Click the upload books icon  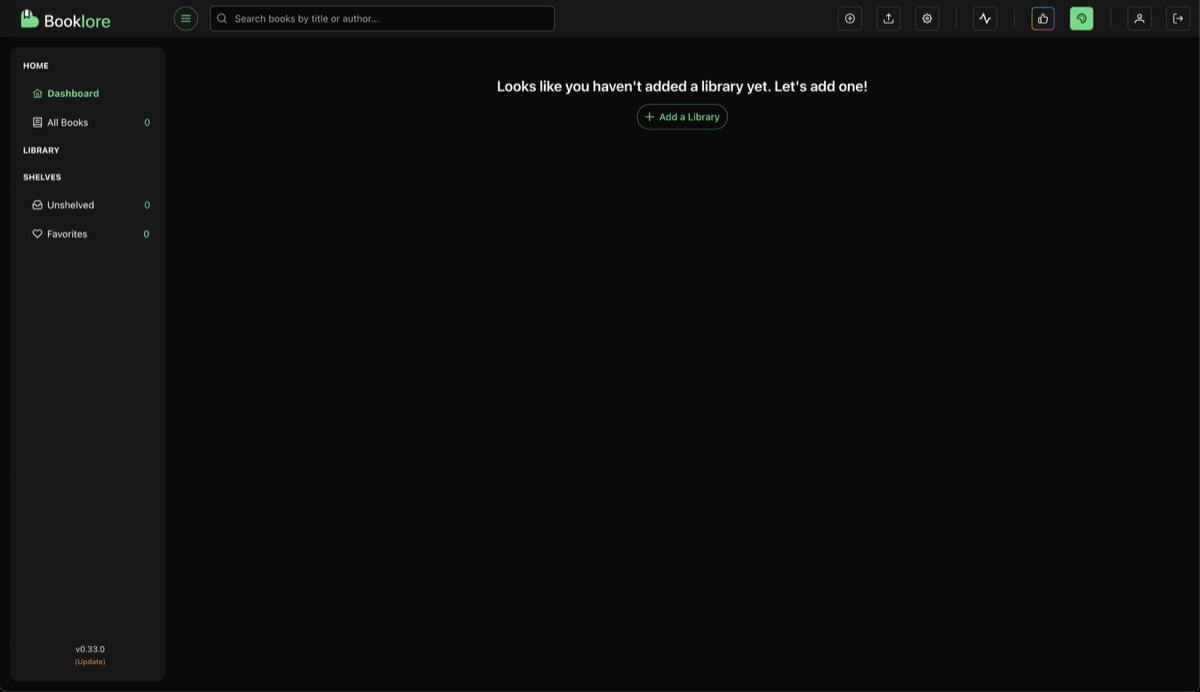pyautogui.click(x=888, y=18)
